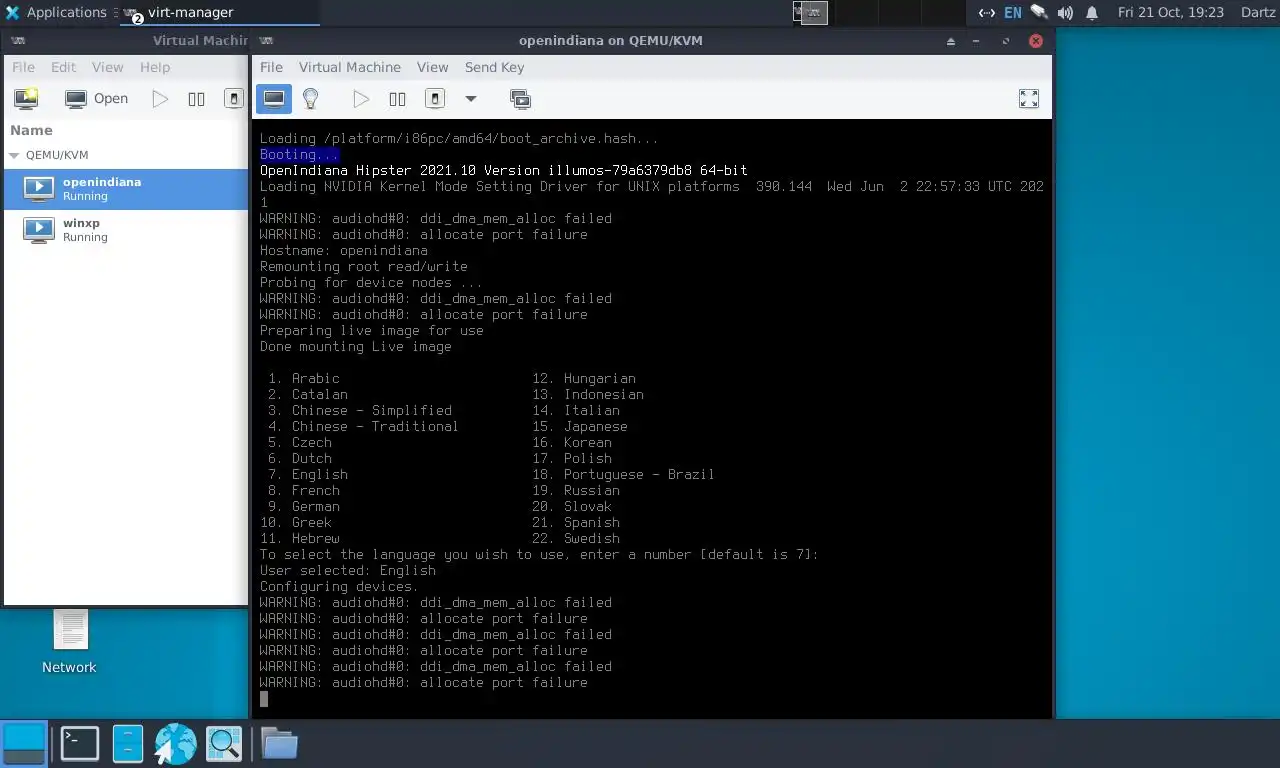Click inside VM console at cursor
Image resolution: width=1280 pixels, height=768 pixels.
(264, 699)
